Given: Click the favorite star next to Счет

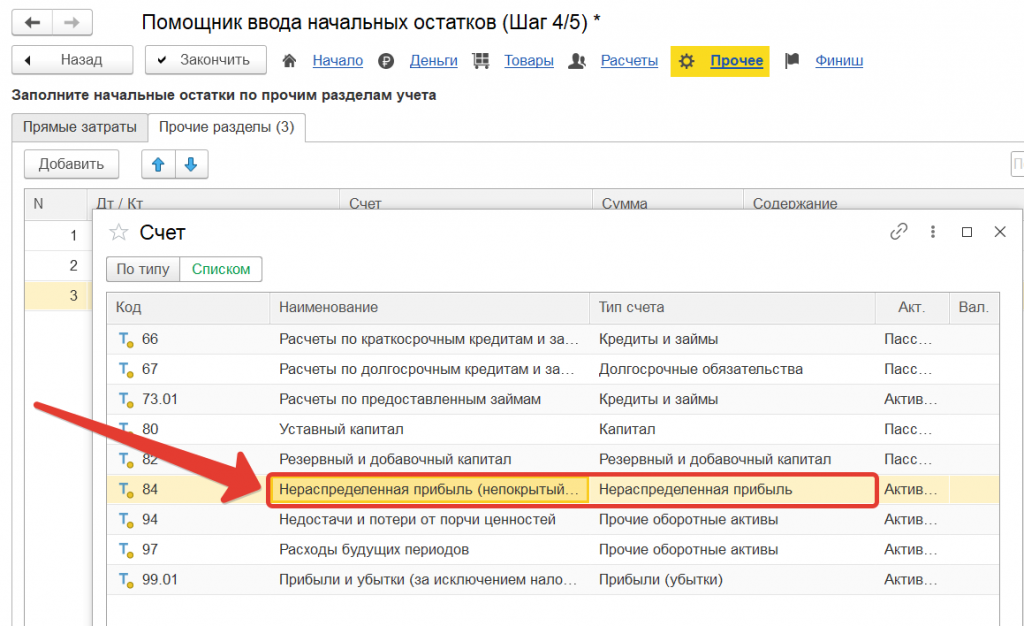Looking at the screenshot, I should [119, 232].
